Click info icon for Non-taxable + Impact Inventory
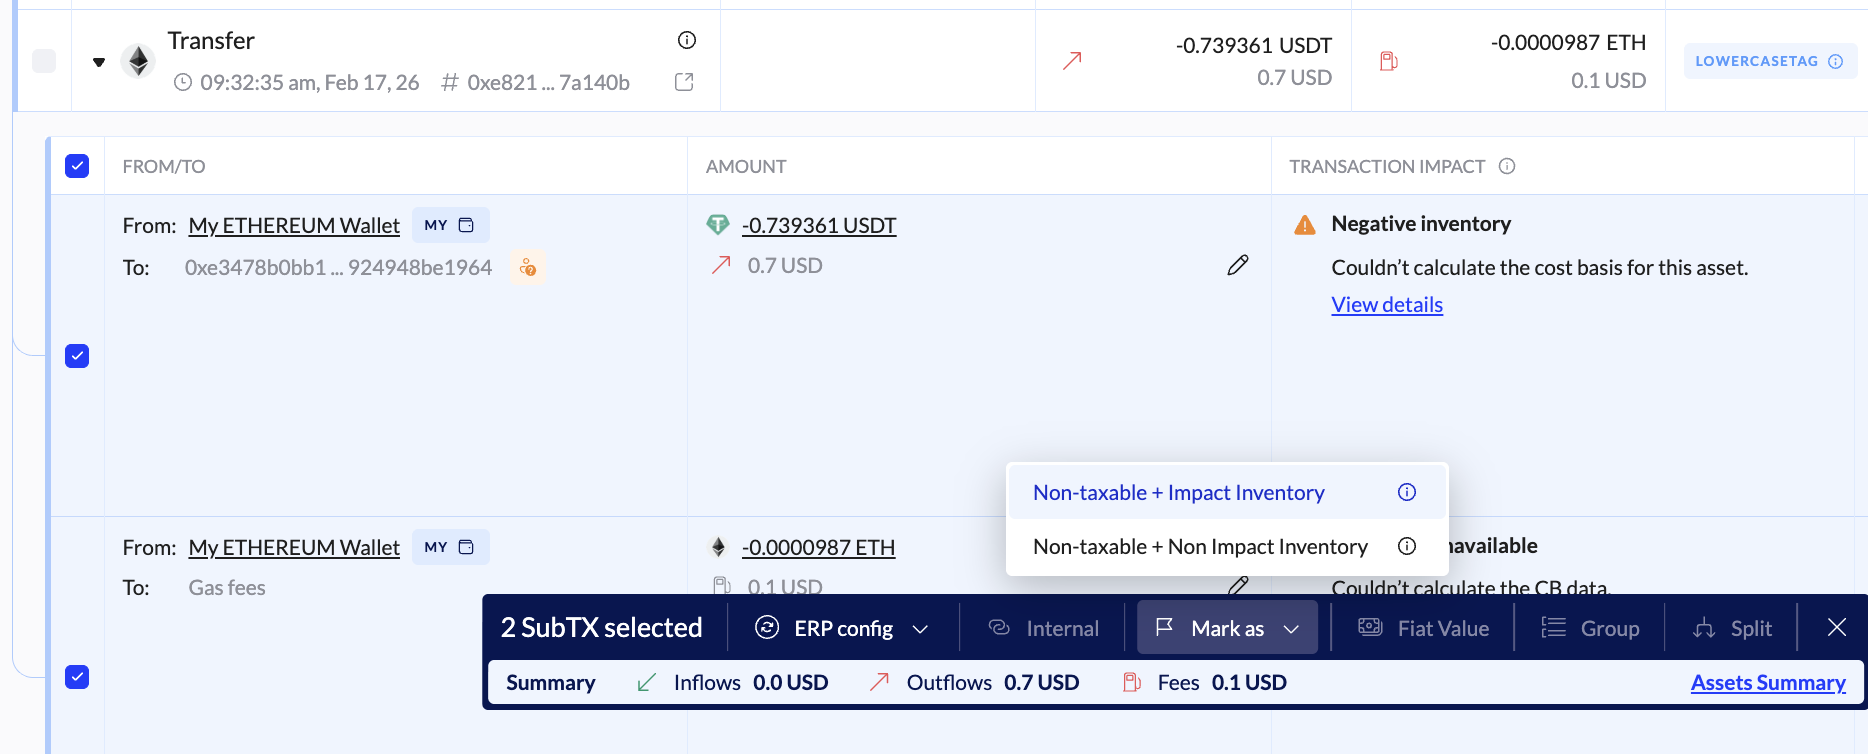This screenshot has width=1868, height=754. point(1407,492)
